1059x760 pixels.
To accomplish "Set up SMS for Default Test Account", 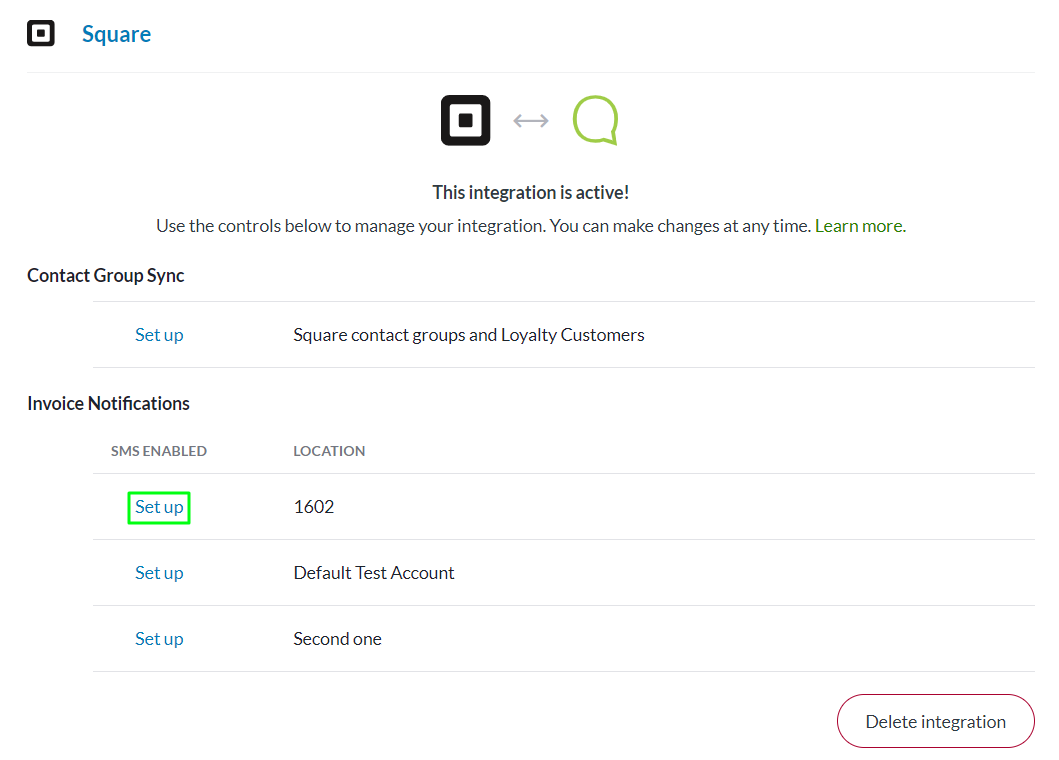I will coord(159,573).
